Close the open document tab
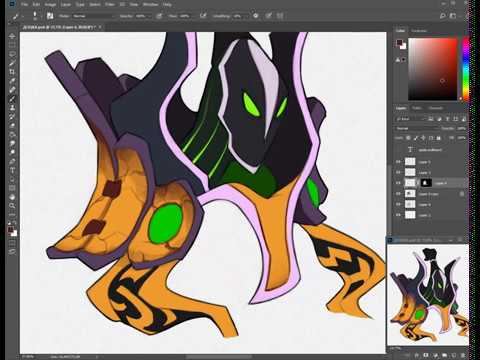480x360 pixels. point(100,27)
